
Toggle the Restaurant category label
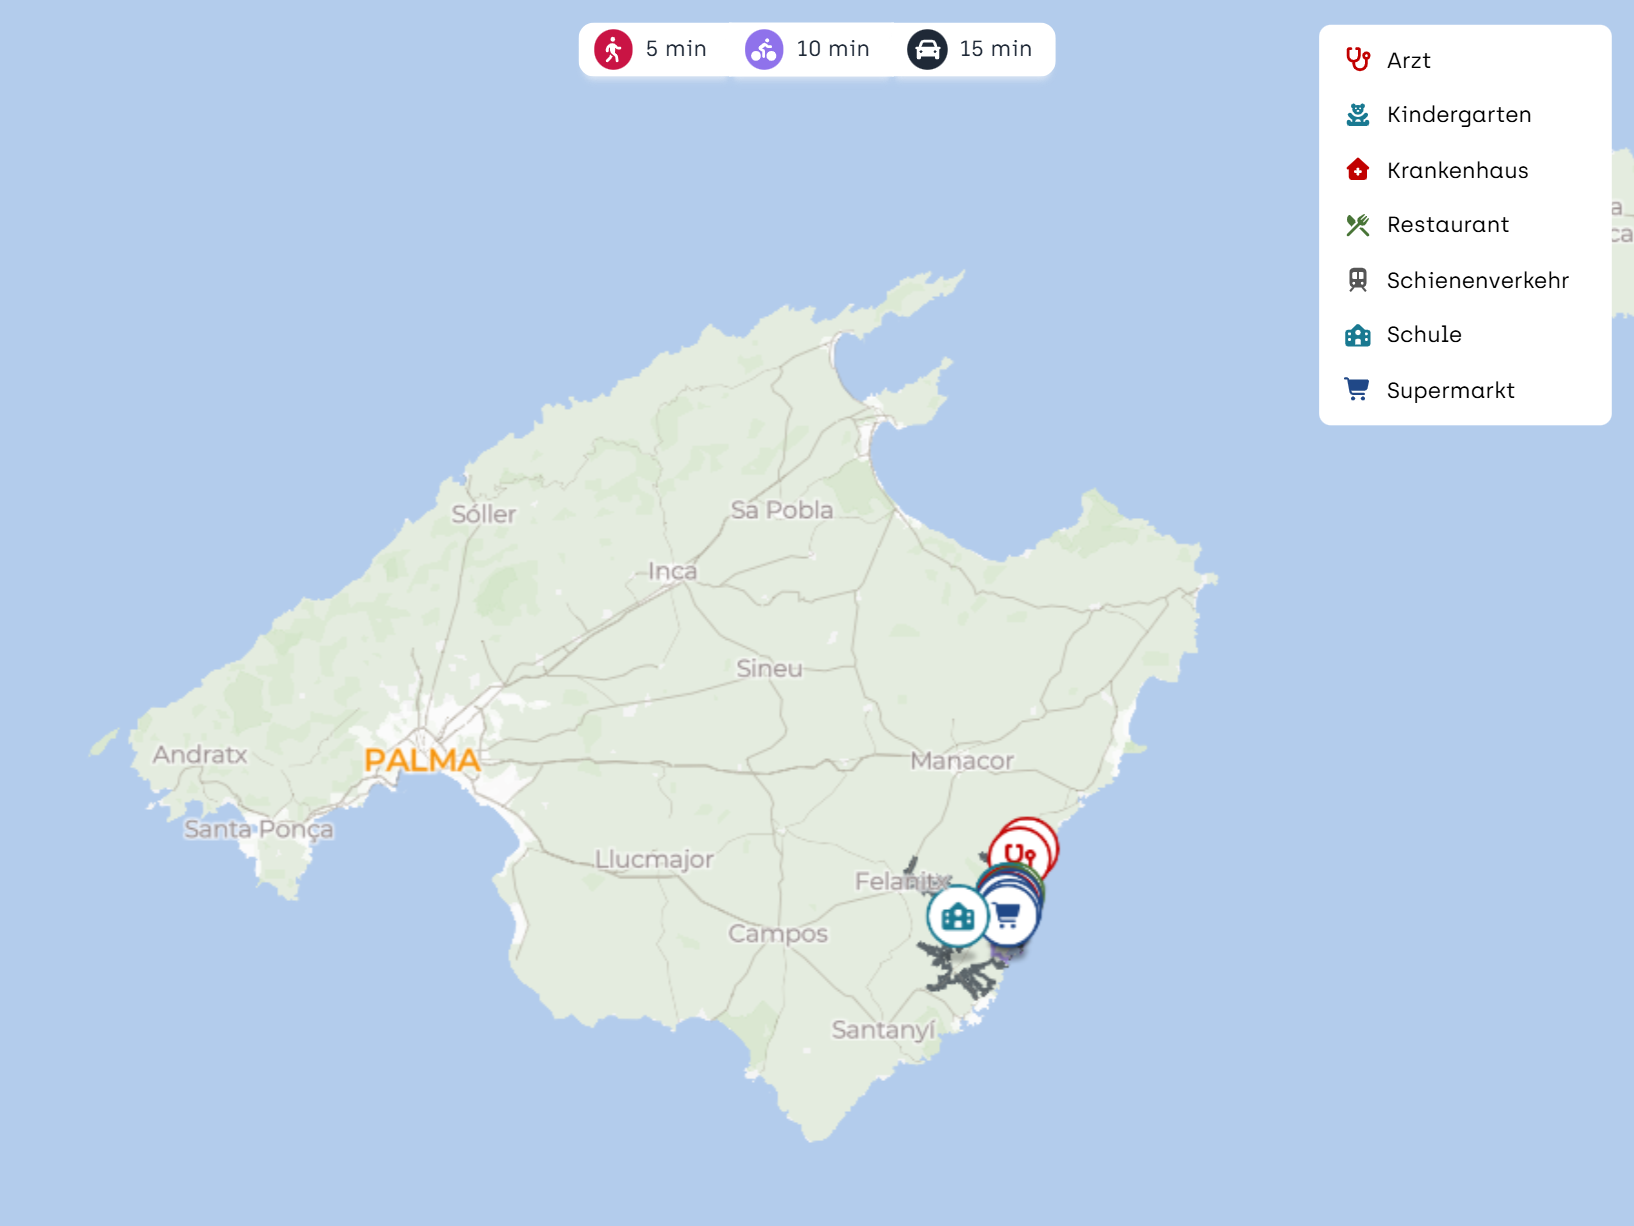[1447, 225]
